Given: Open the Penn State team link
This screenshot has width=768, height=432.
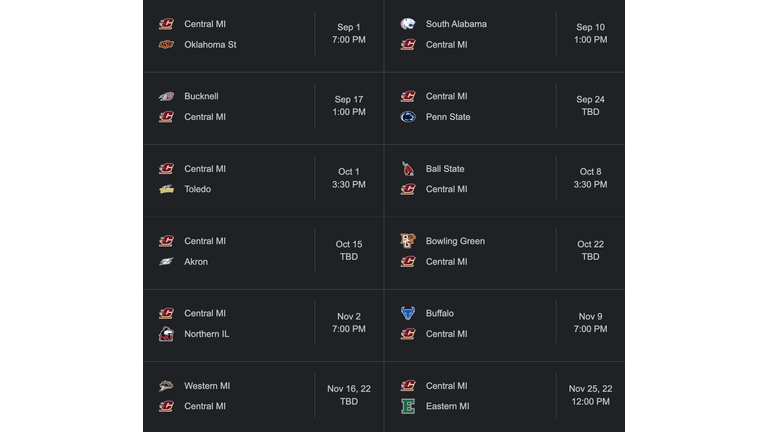Looking at the screenshot, I should tap(448, 117).
